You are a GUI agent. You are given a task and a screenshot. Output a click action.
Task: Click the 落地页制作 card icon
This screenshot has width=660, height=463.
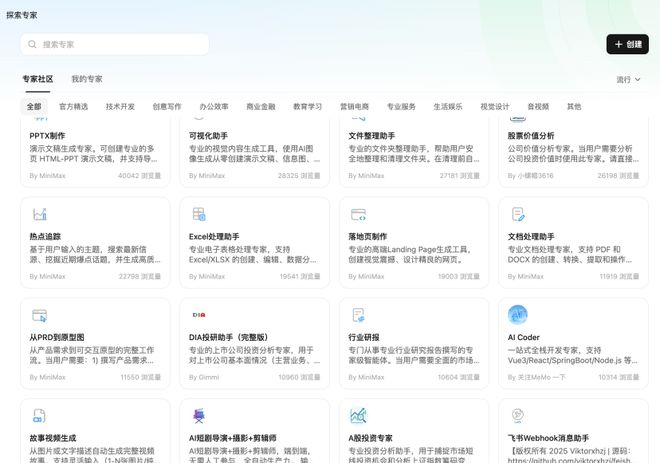coord(358,214)
